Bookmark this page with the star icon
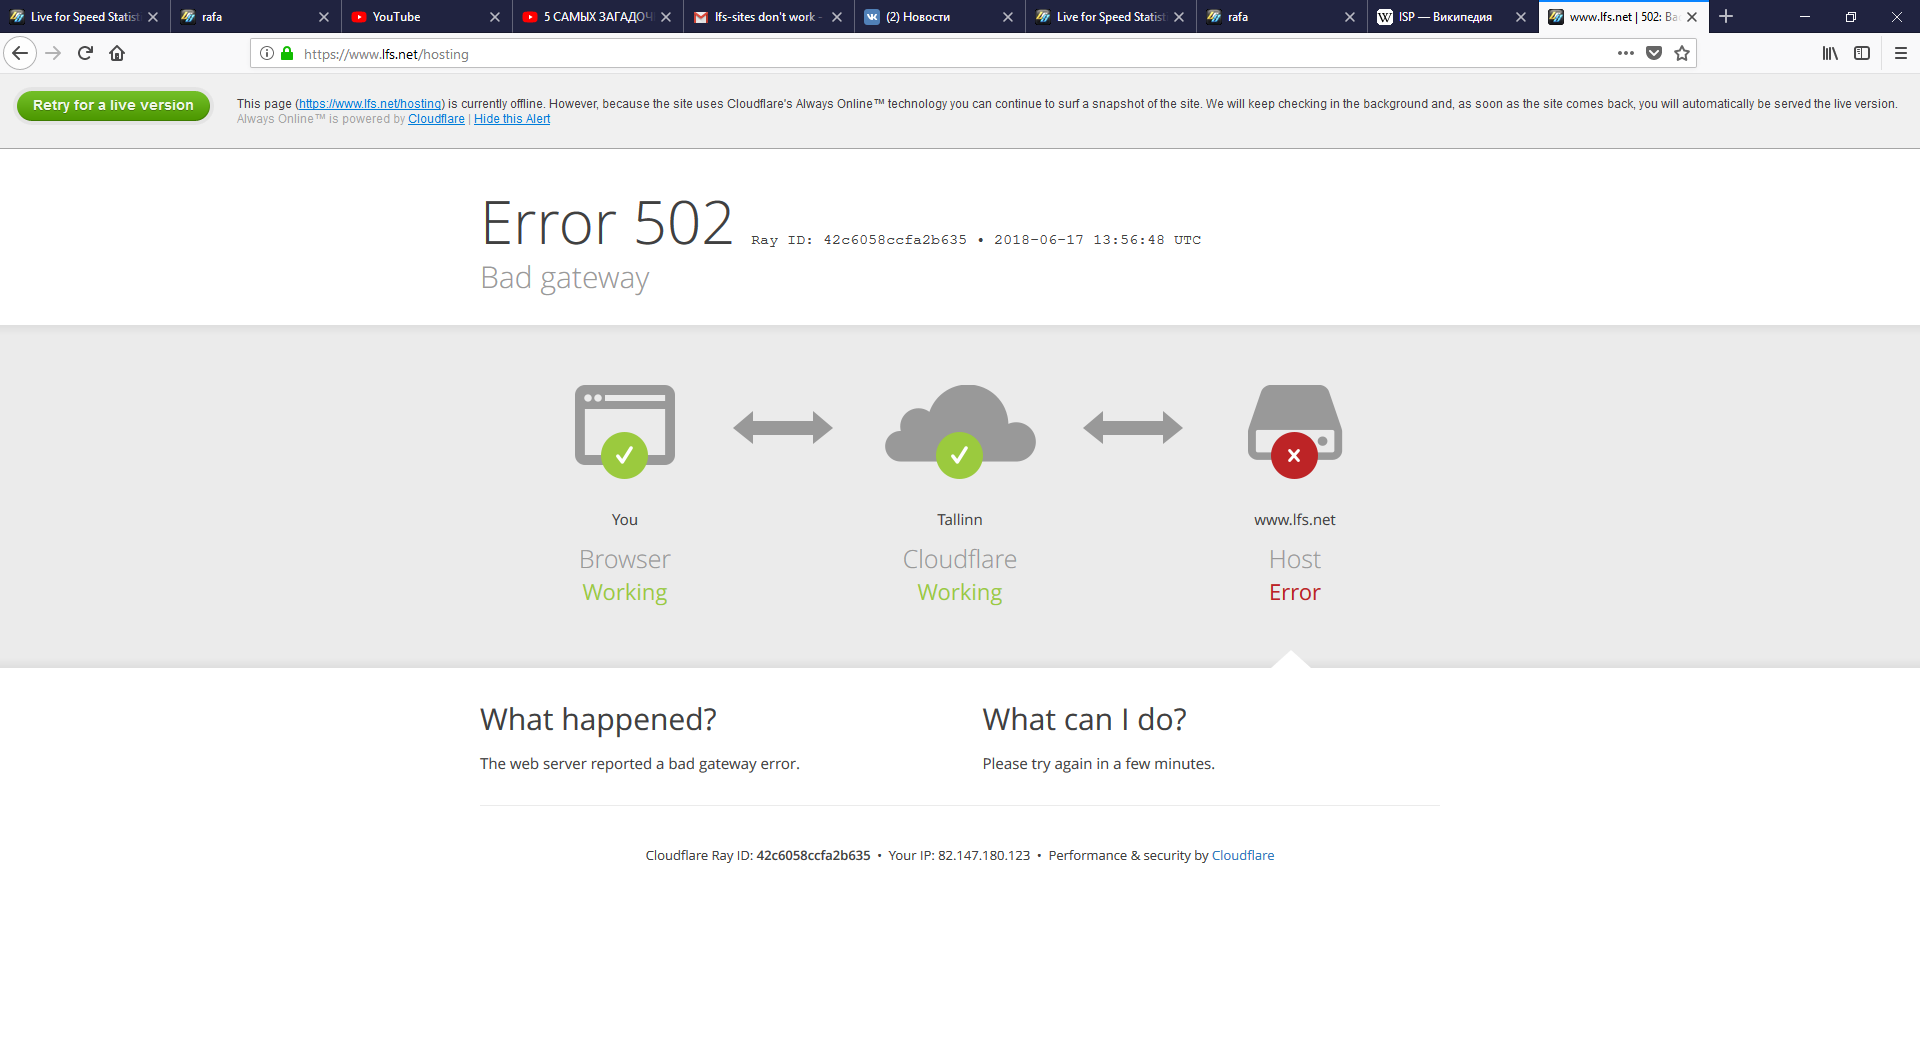This screenshot has height=1040, width=1920. 1682,53
